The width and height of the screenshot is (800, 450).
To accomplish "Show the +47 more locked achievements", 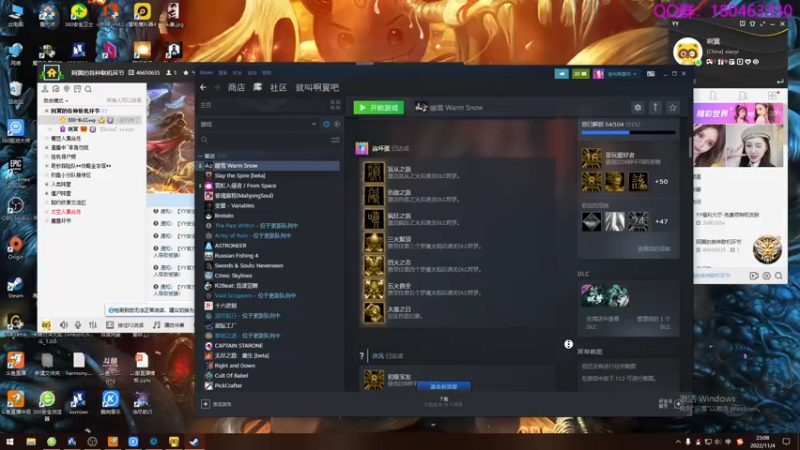I will click(662, 221).
